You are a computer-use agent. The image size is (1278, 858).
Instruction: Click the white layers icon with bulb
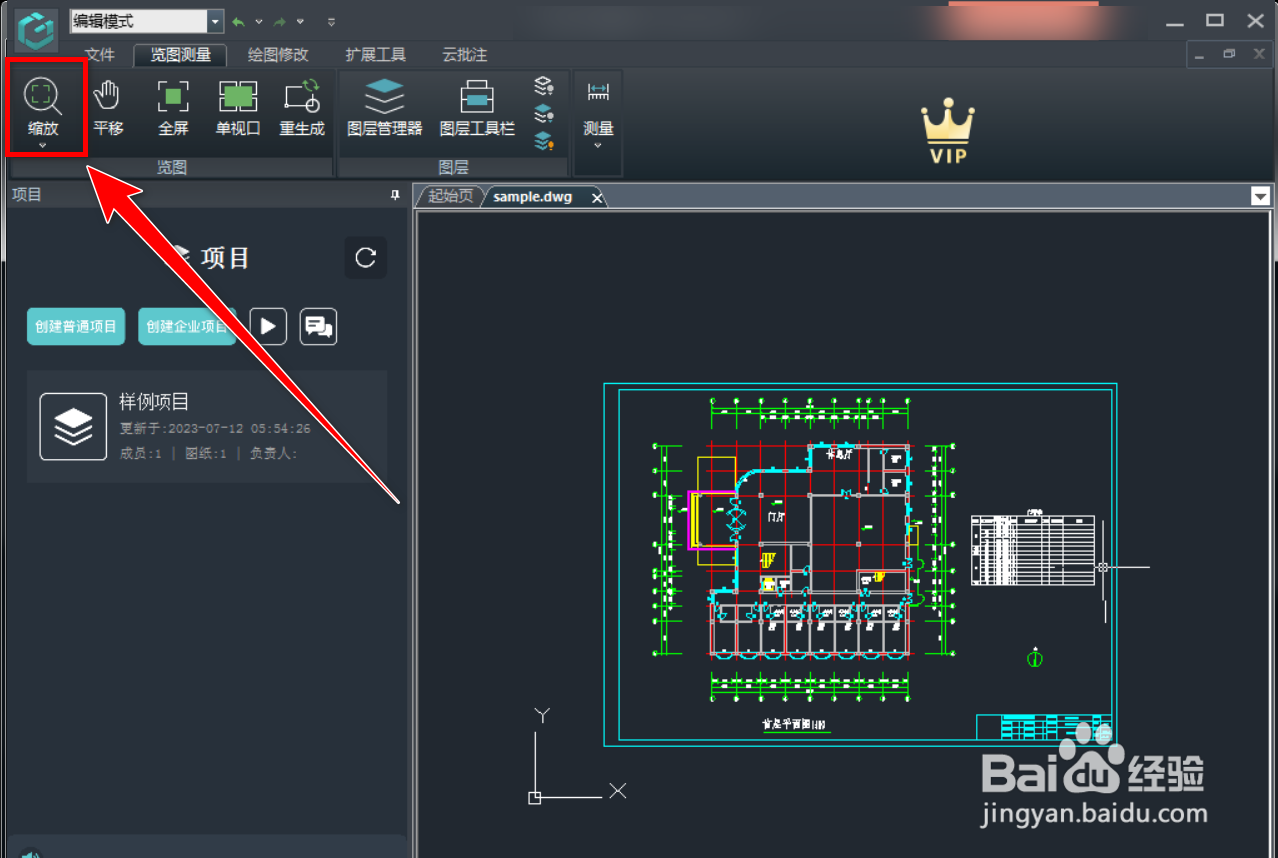[543, 87]
